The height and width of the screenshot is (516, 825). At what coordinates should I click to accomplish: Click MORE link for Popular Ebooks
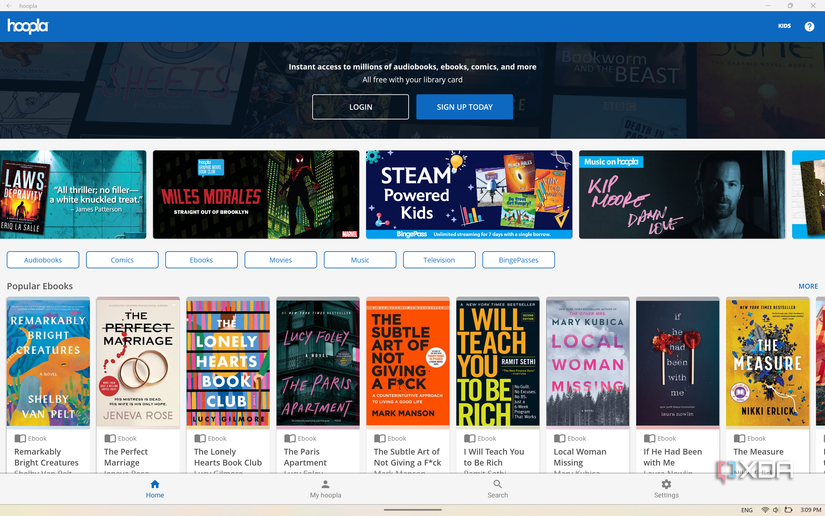coord(808,286)
